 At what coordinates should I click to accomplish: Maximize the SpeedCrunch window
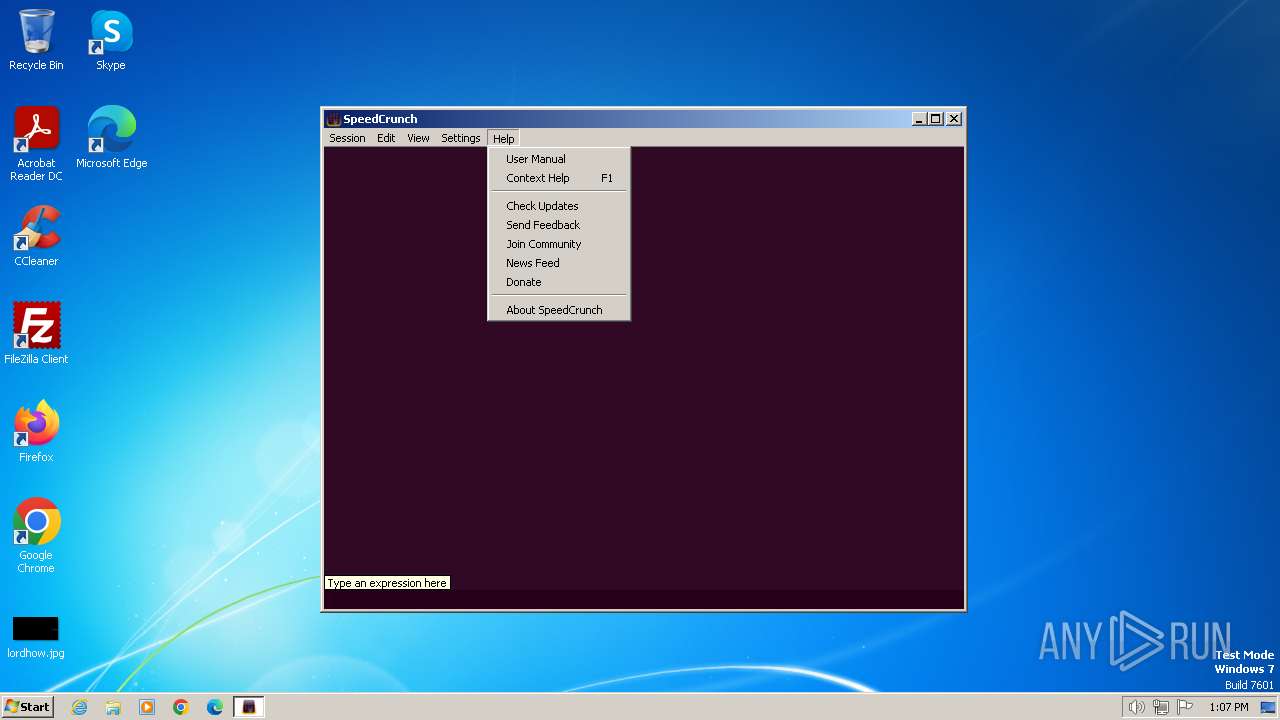pos(935,119)
